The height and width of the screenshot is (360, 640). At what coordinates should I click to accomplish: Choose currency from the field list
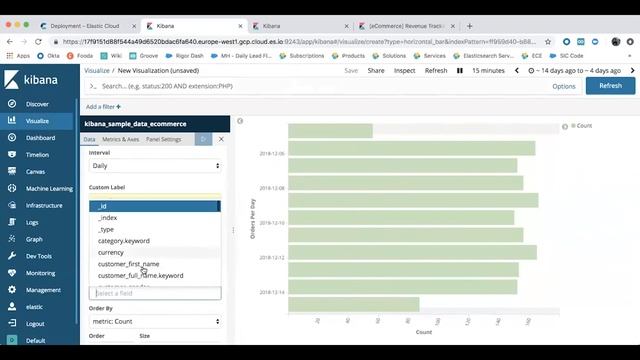155,252
